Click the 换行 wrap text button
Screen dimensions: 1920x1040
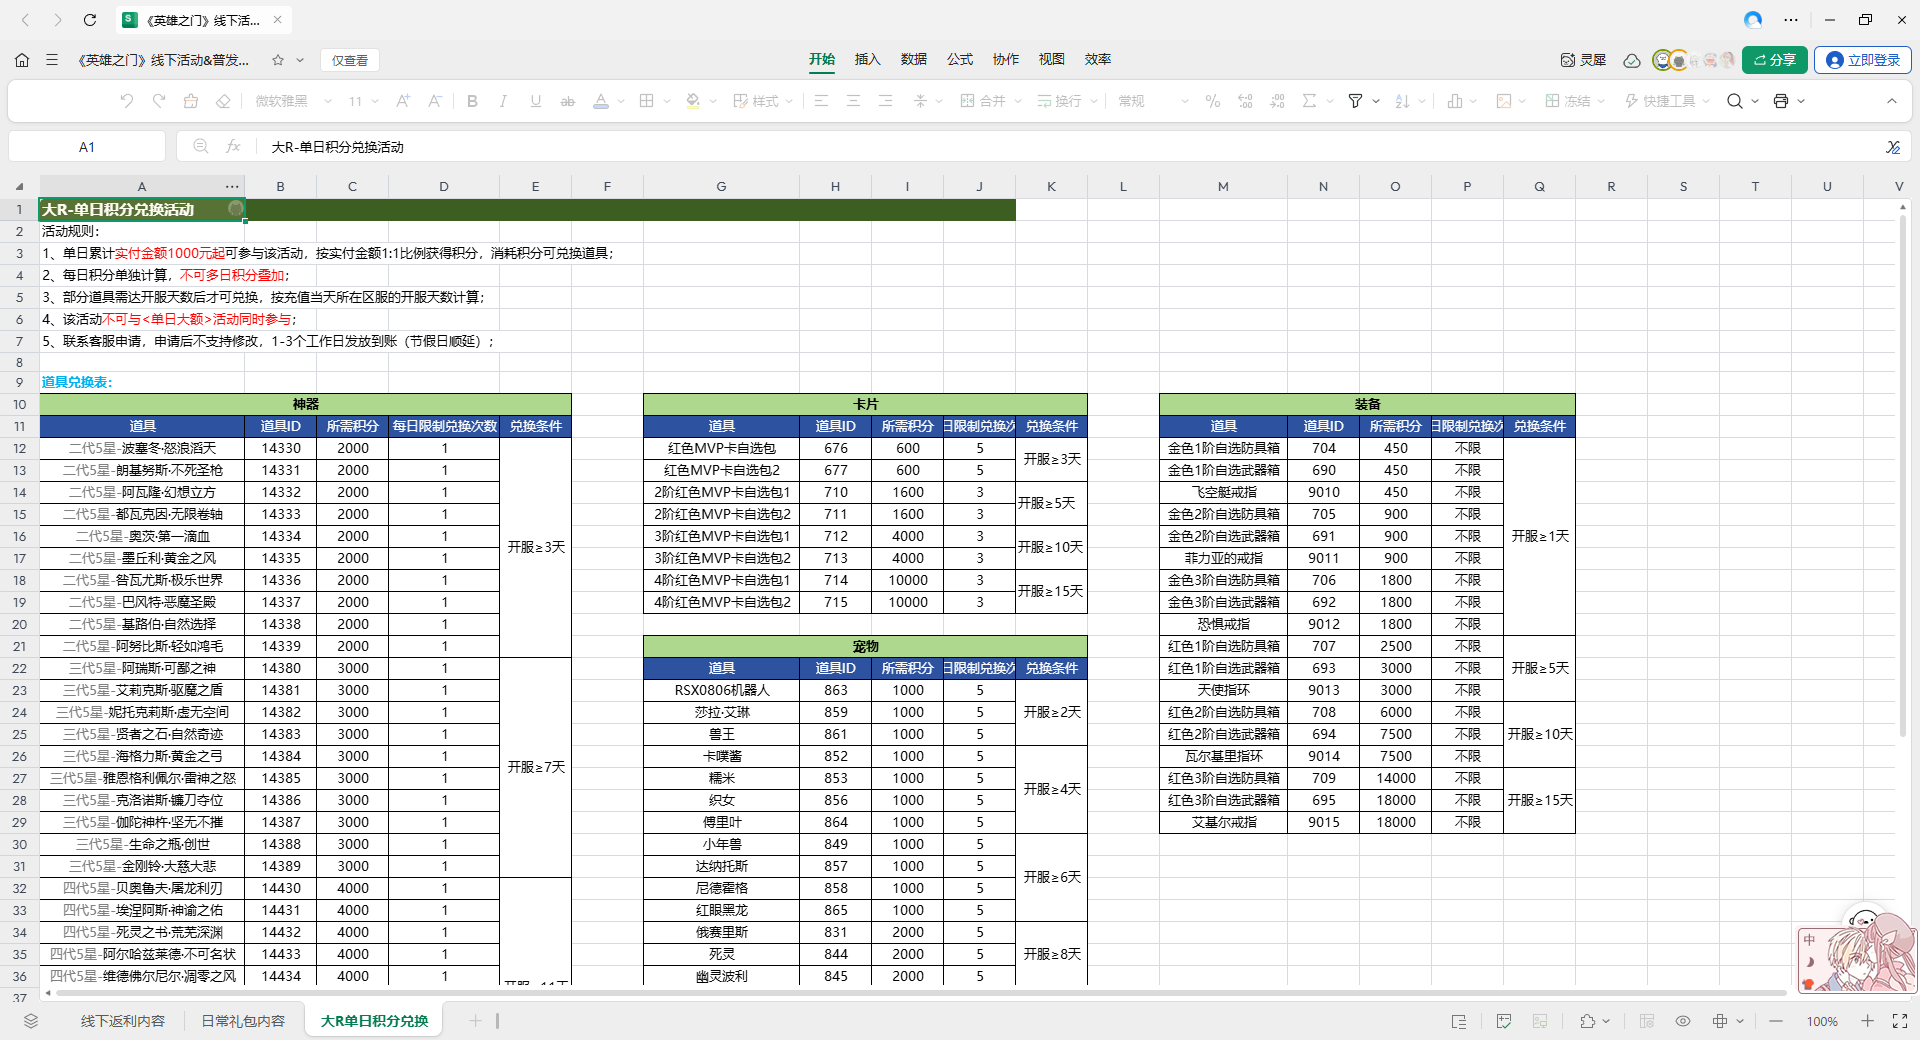point(1059,101)
